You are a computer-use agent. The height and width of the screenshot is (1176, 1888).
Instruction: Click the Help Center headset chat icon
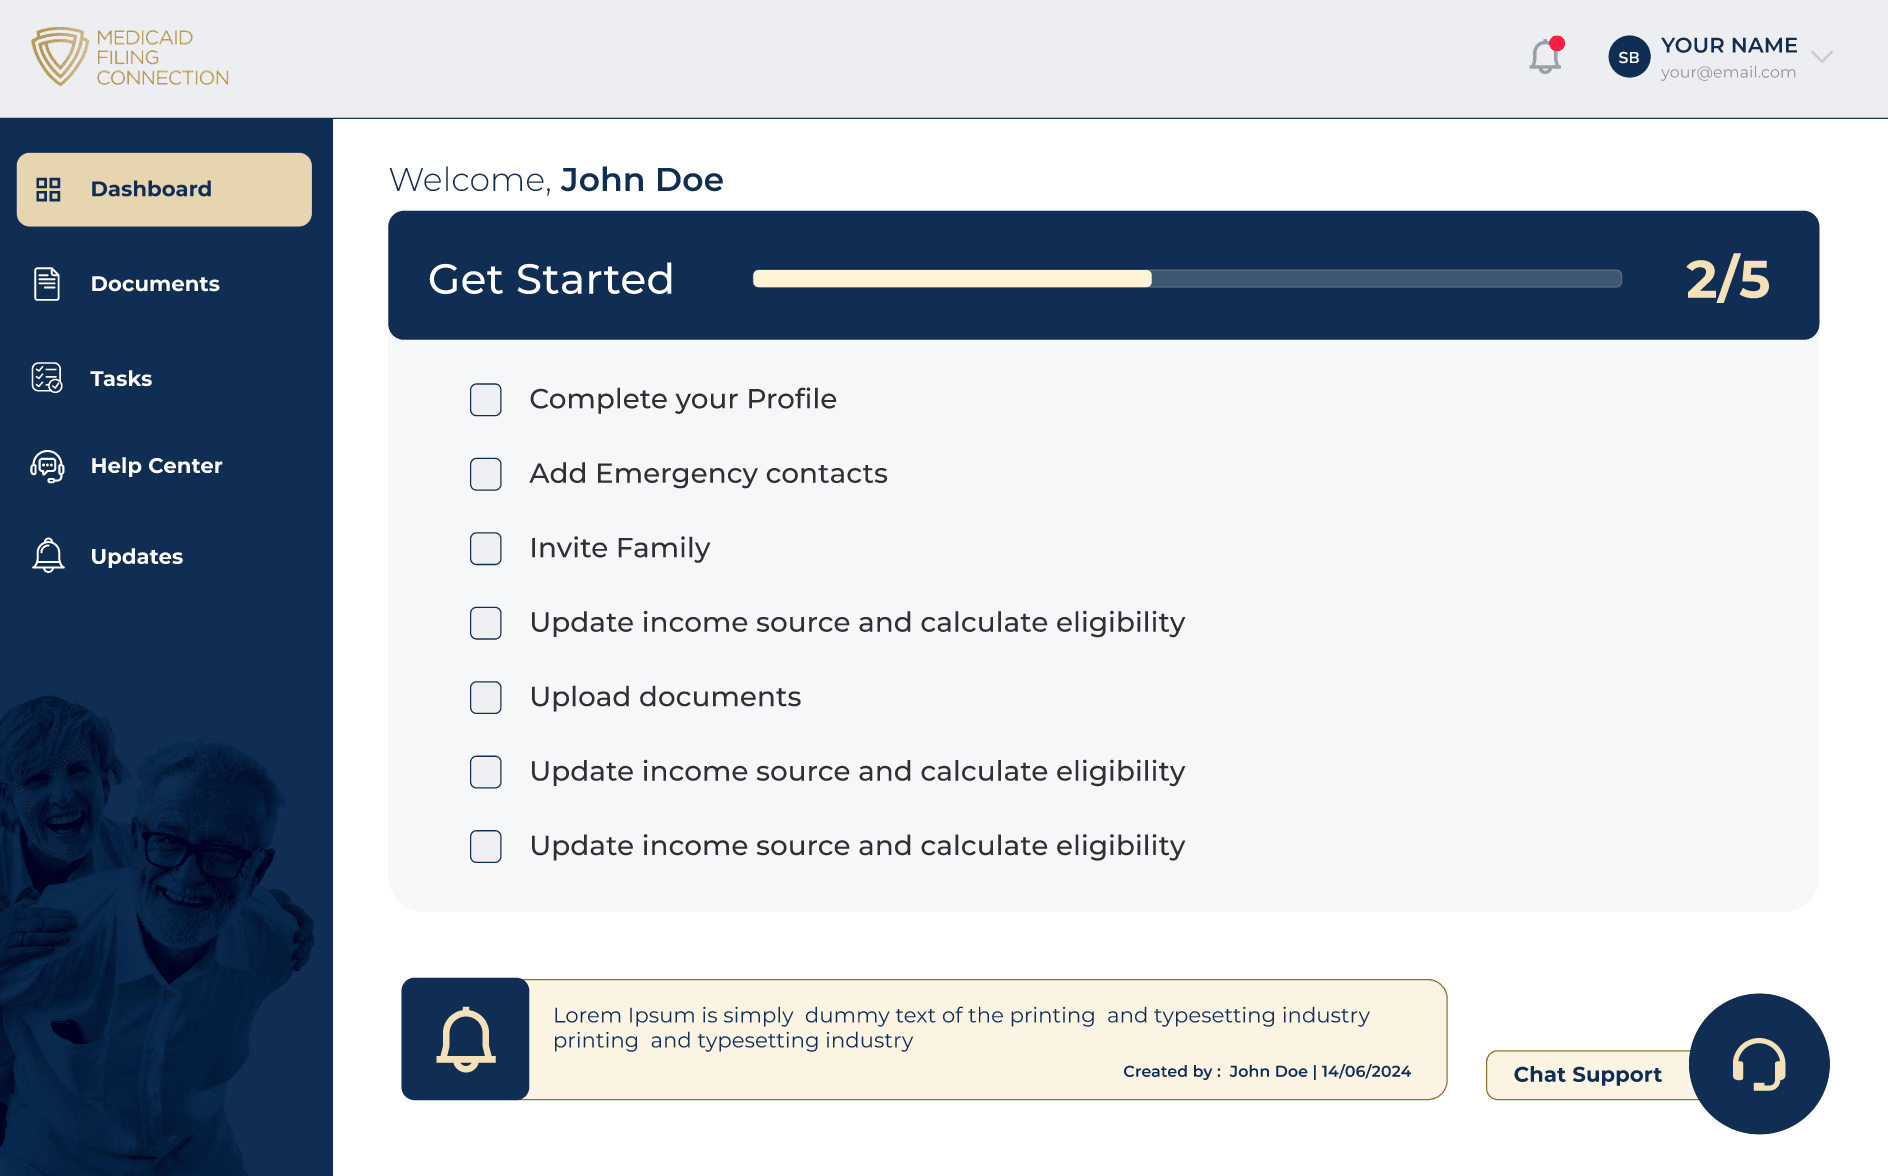click(x=47, y=466)
